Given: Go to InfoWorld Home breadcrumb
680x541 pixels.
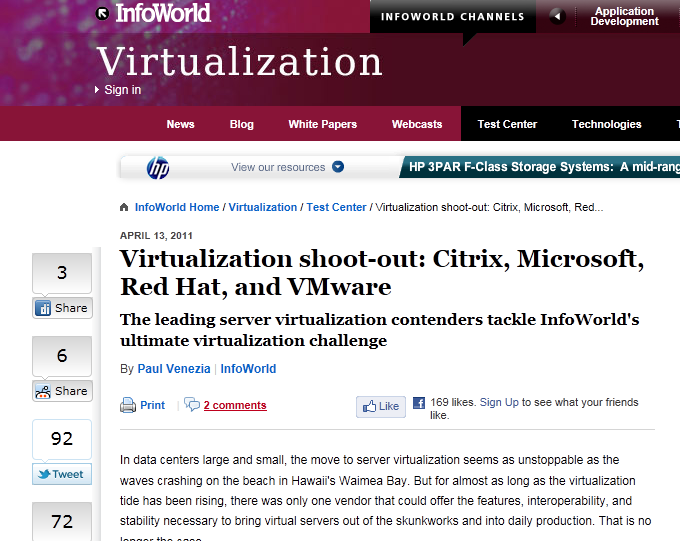Looking at the screenshot, I should coord(177,207).
